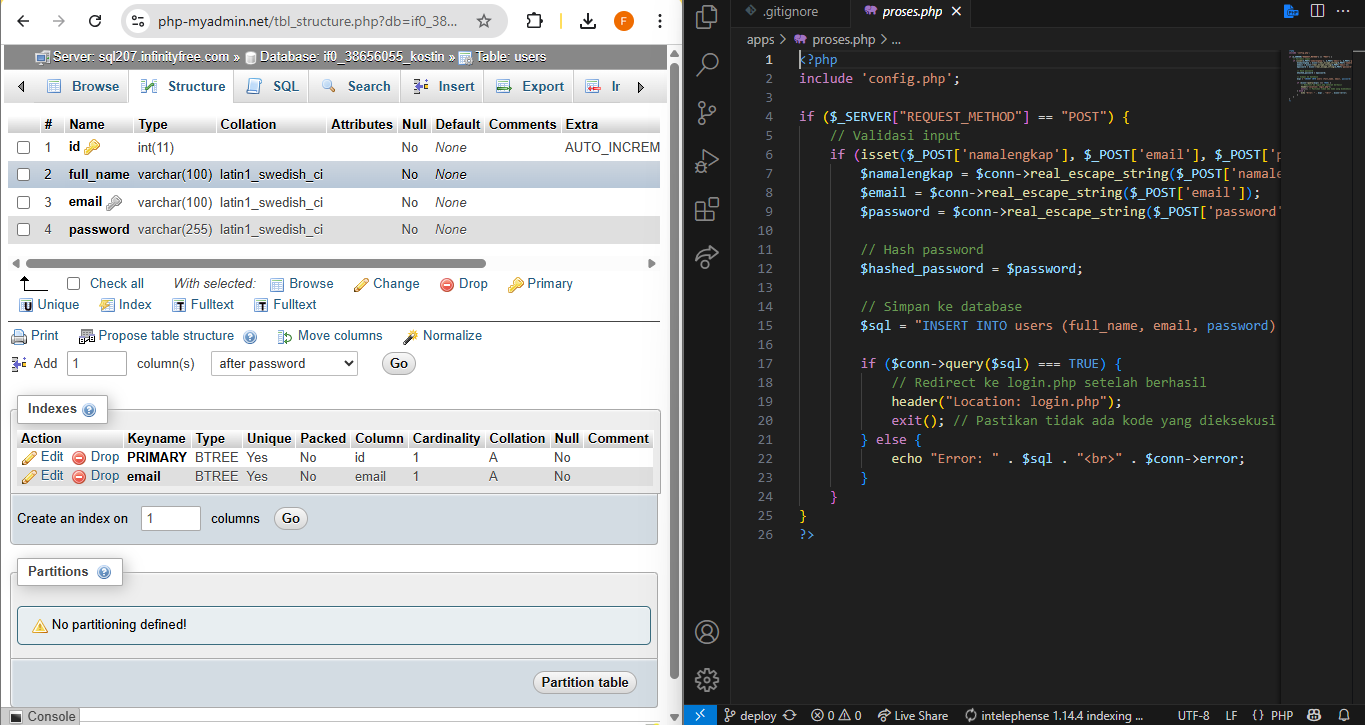This screenshot has height=725, width=1365.
Task: Bookmark this page with the star
Action: click(x=484, y=20)
